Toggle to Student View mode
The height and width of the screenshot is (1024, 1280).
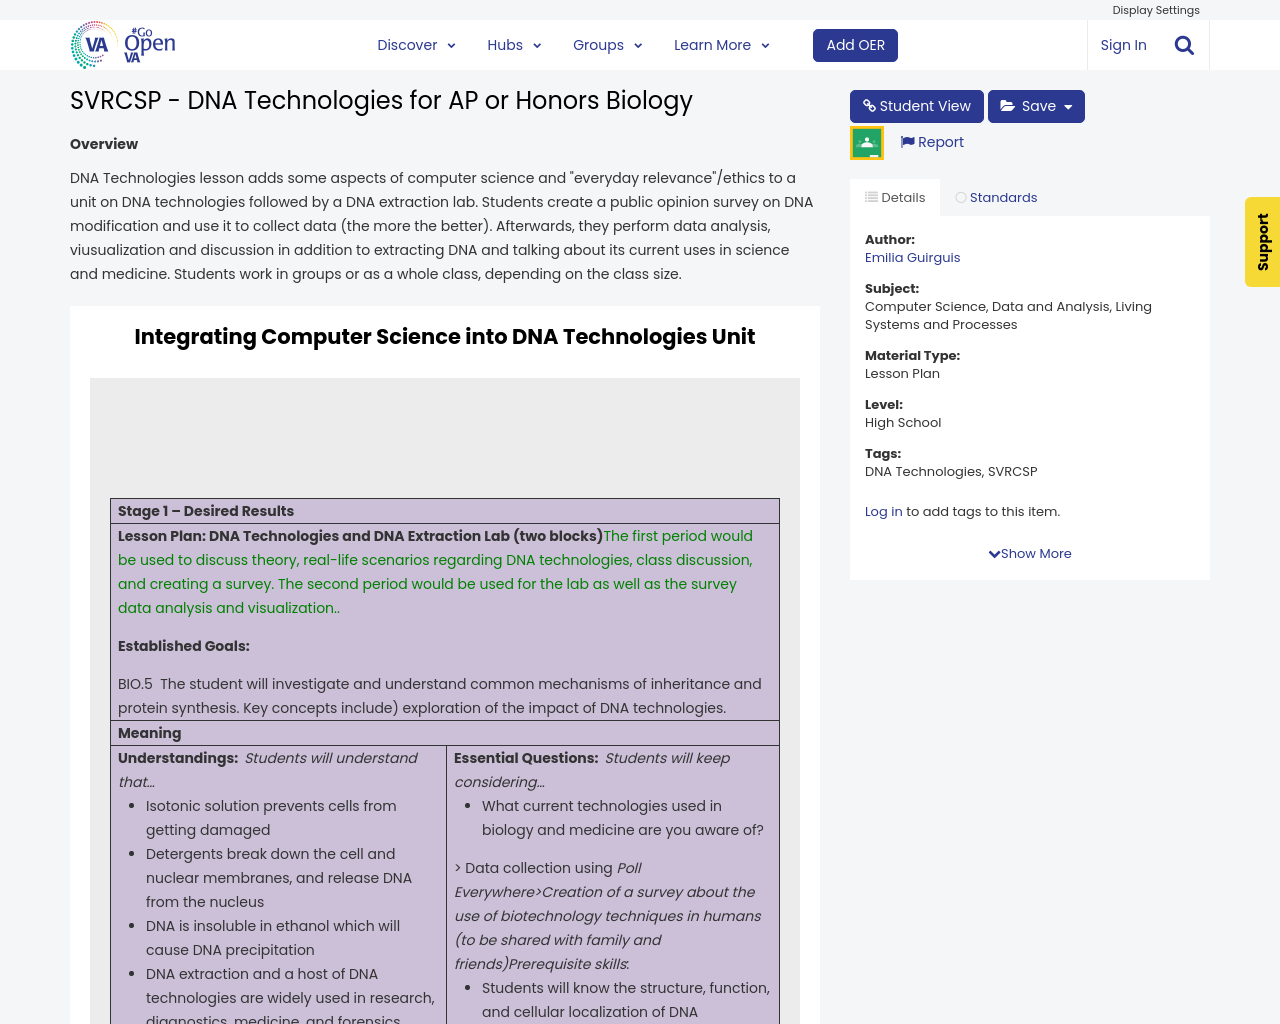(x=915, y=104)
